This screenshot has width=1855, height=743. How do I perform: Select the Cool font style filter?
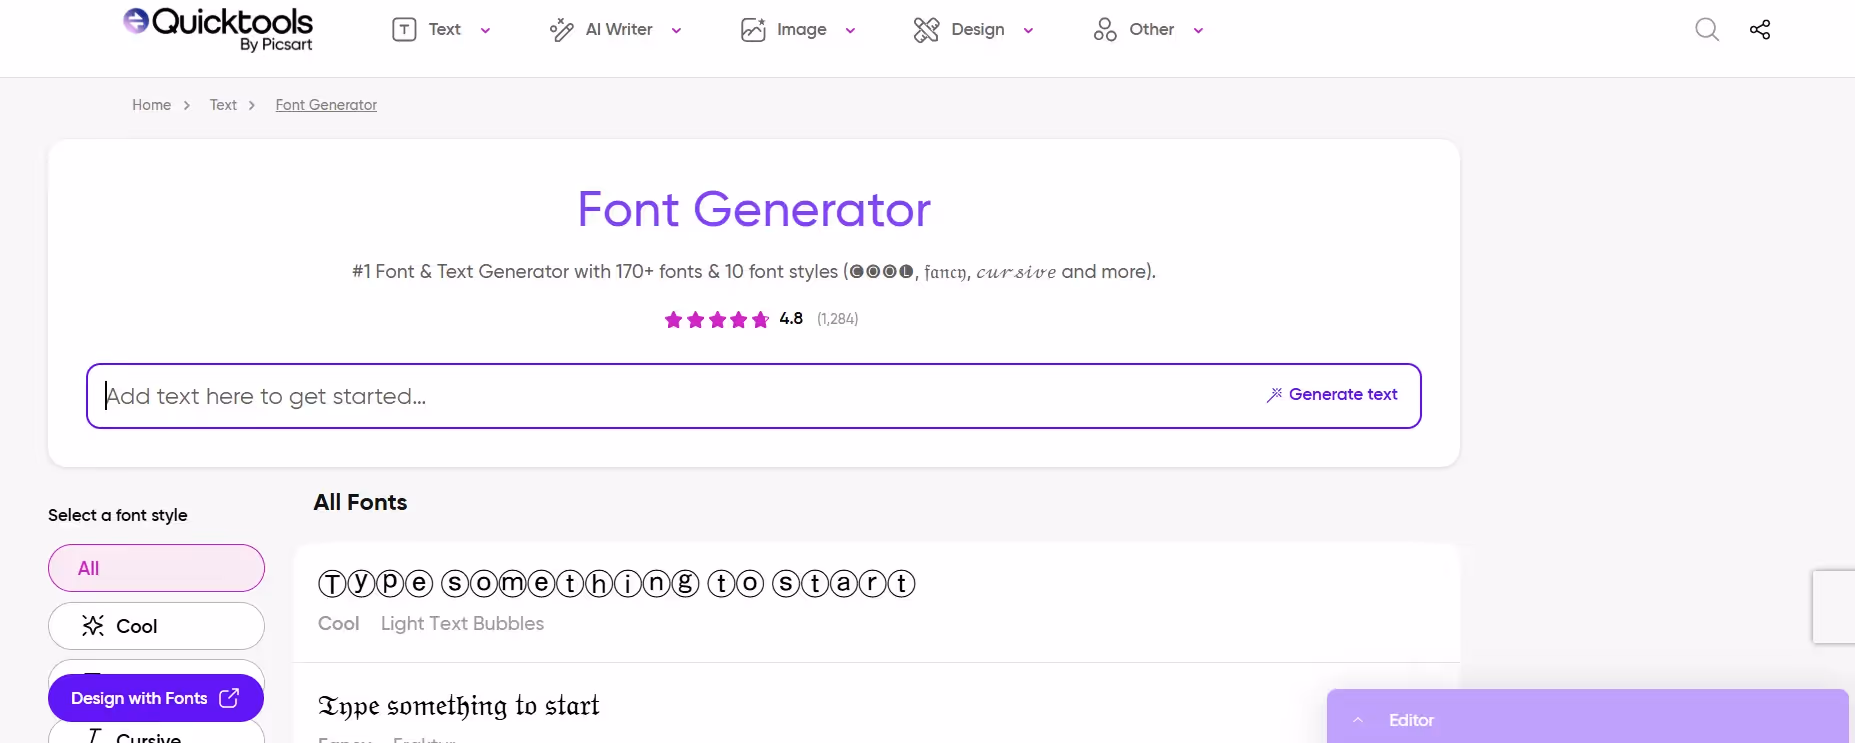tap(156, 626)
